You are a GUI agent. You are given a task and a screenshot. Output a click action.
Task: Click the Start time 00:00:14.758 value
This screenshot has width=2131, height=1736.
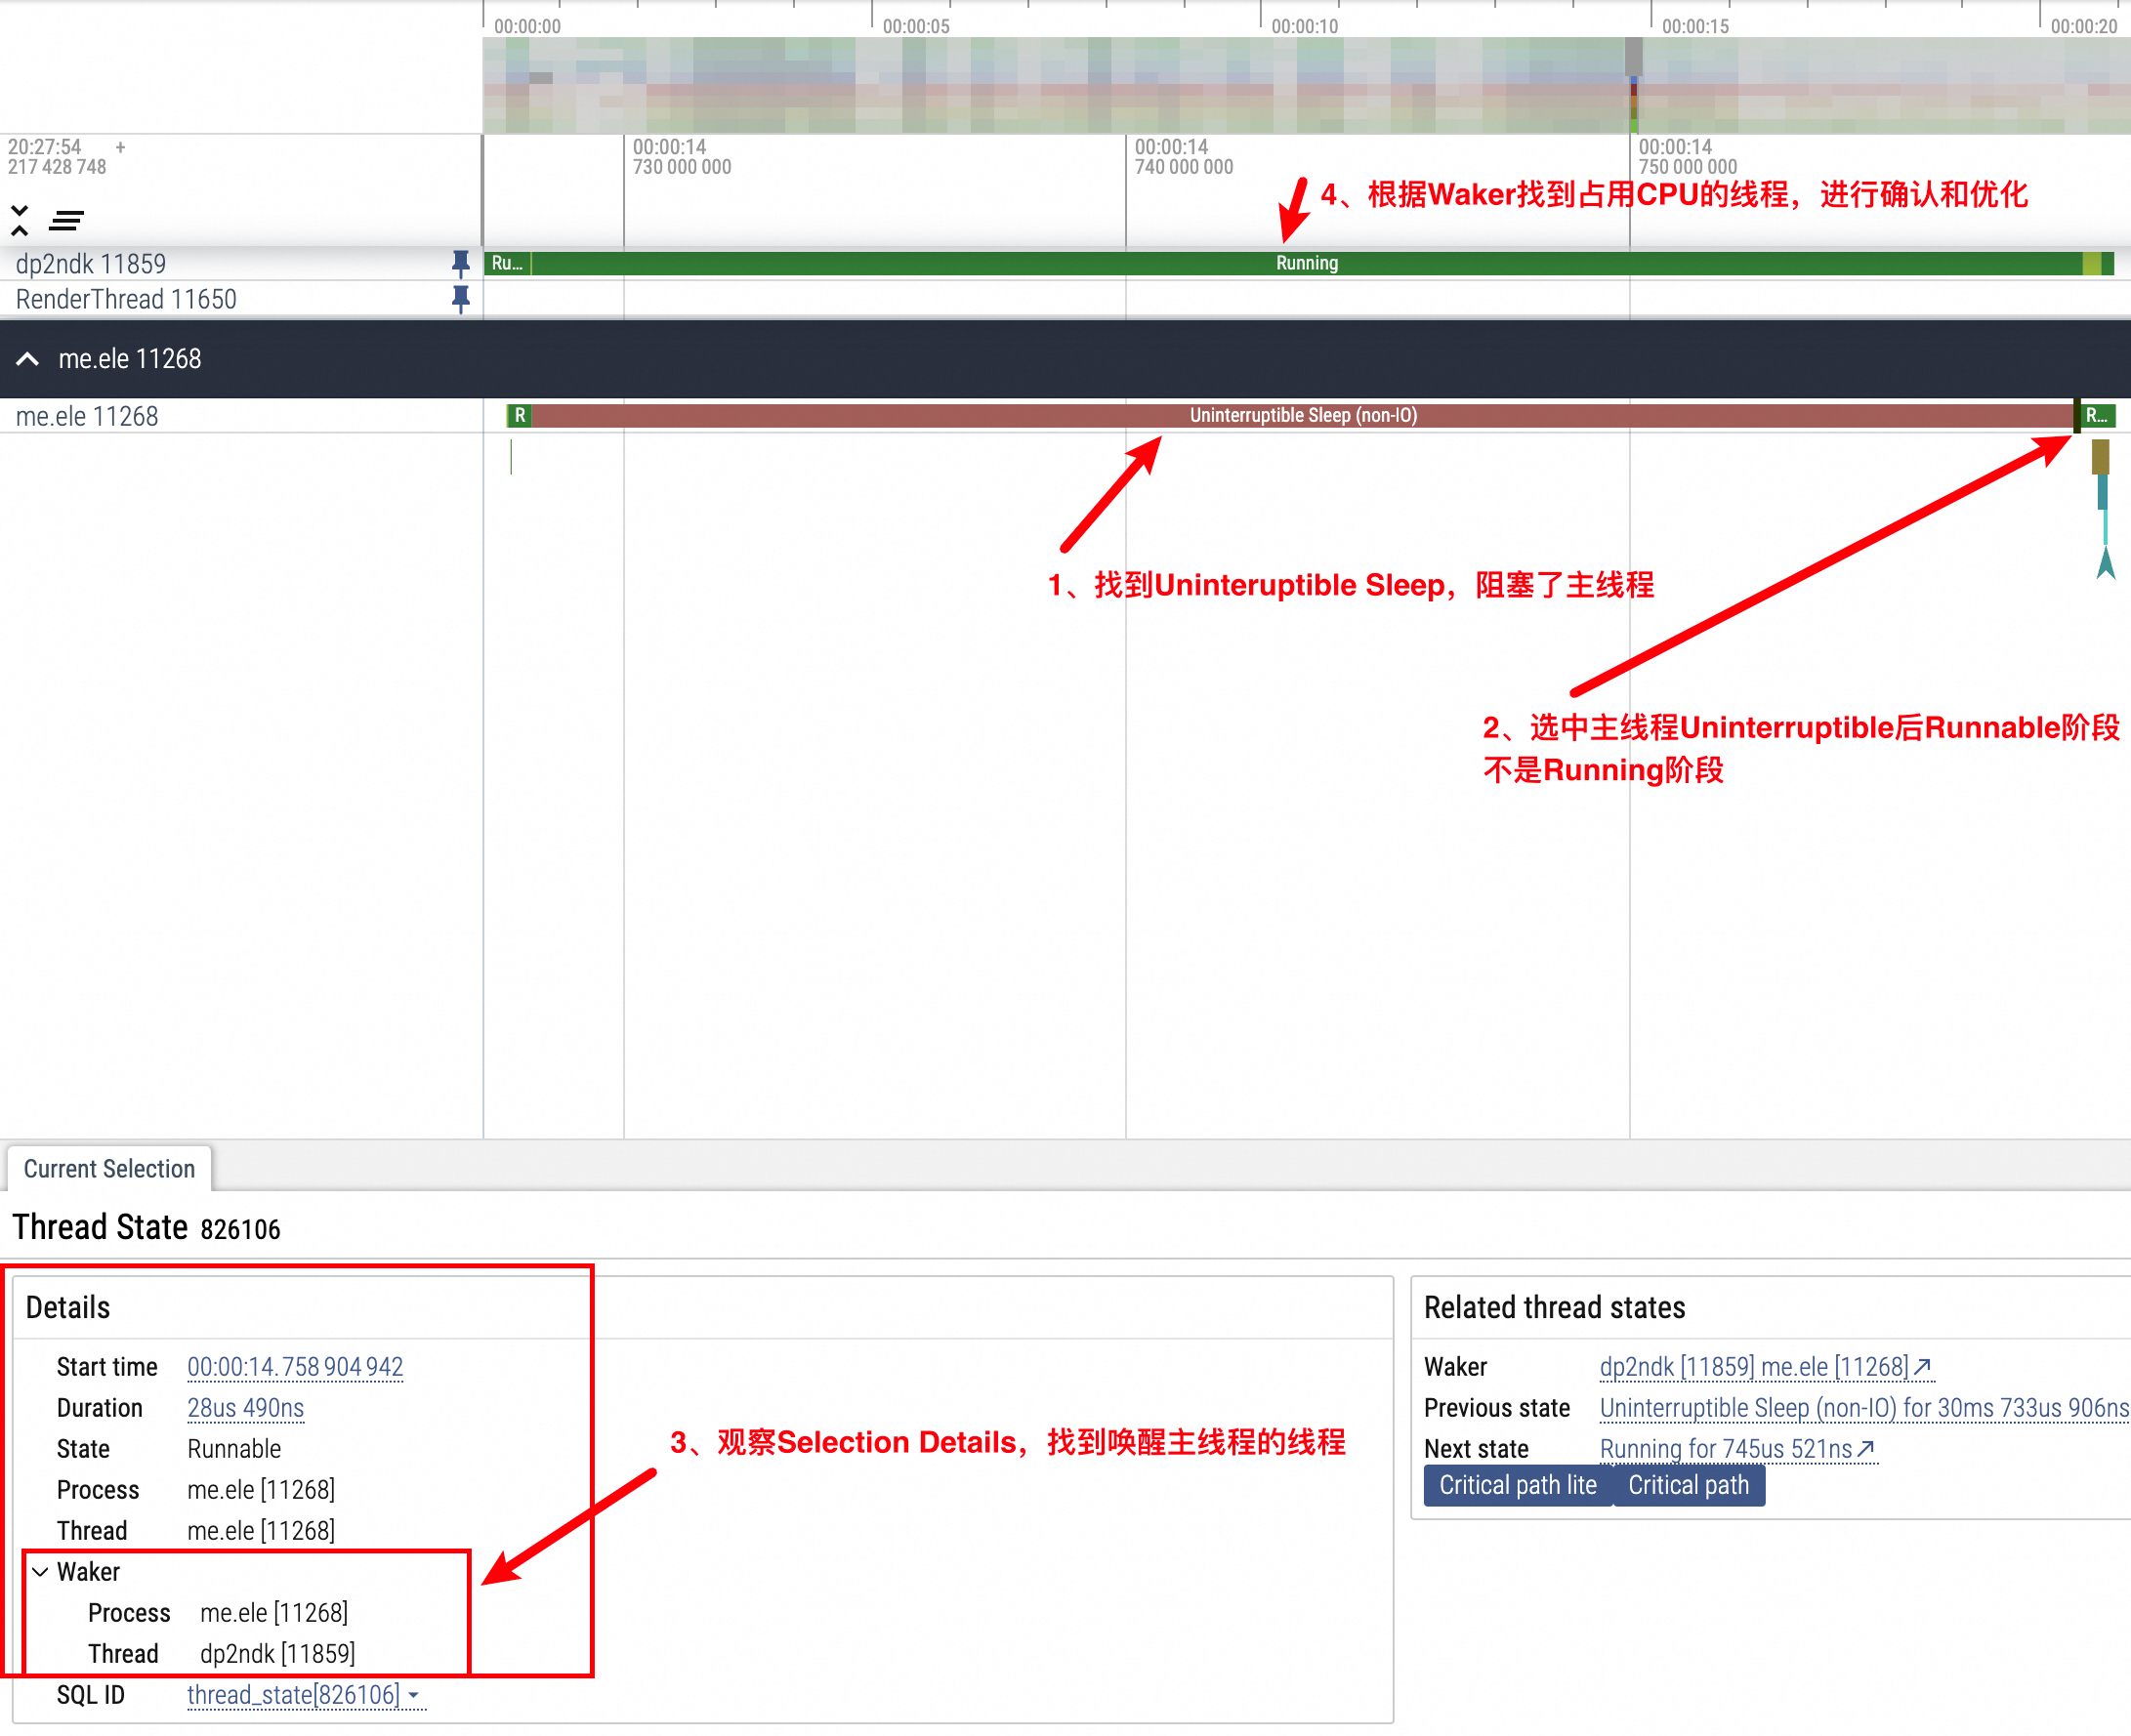[295, 1367]
